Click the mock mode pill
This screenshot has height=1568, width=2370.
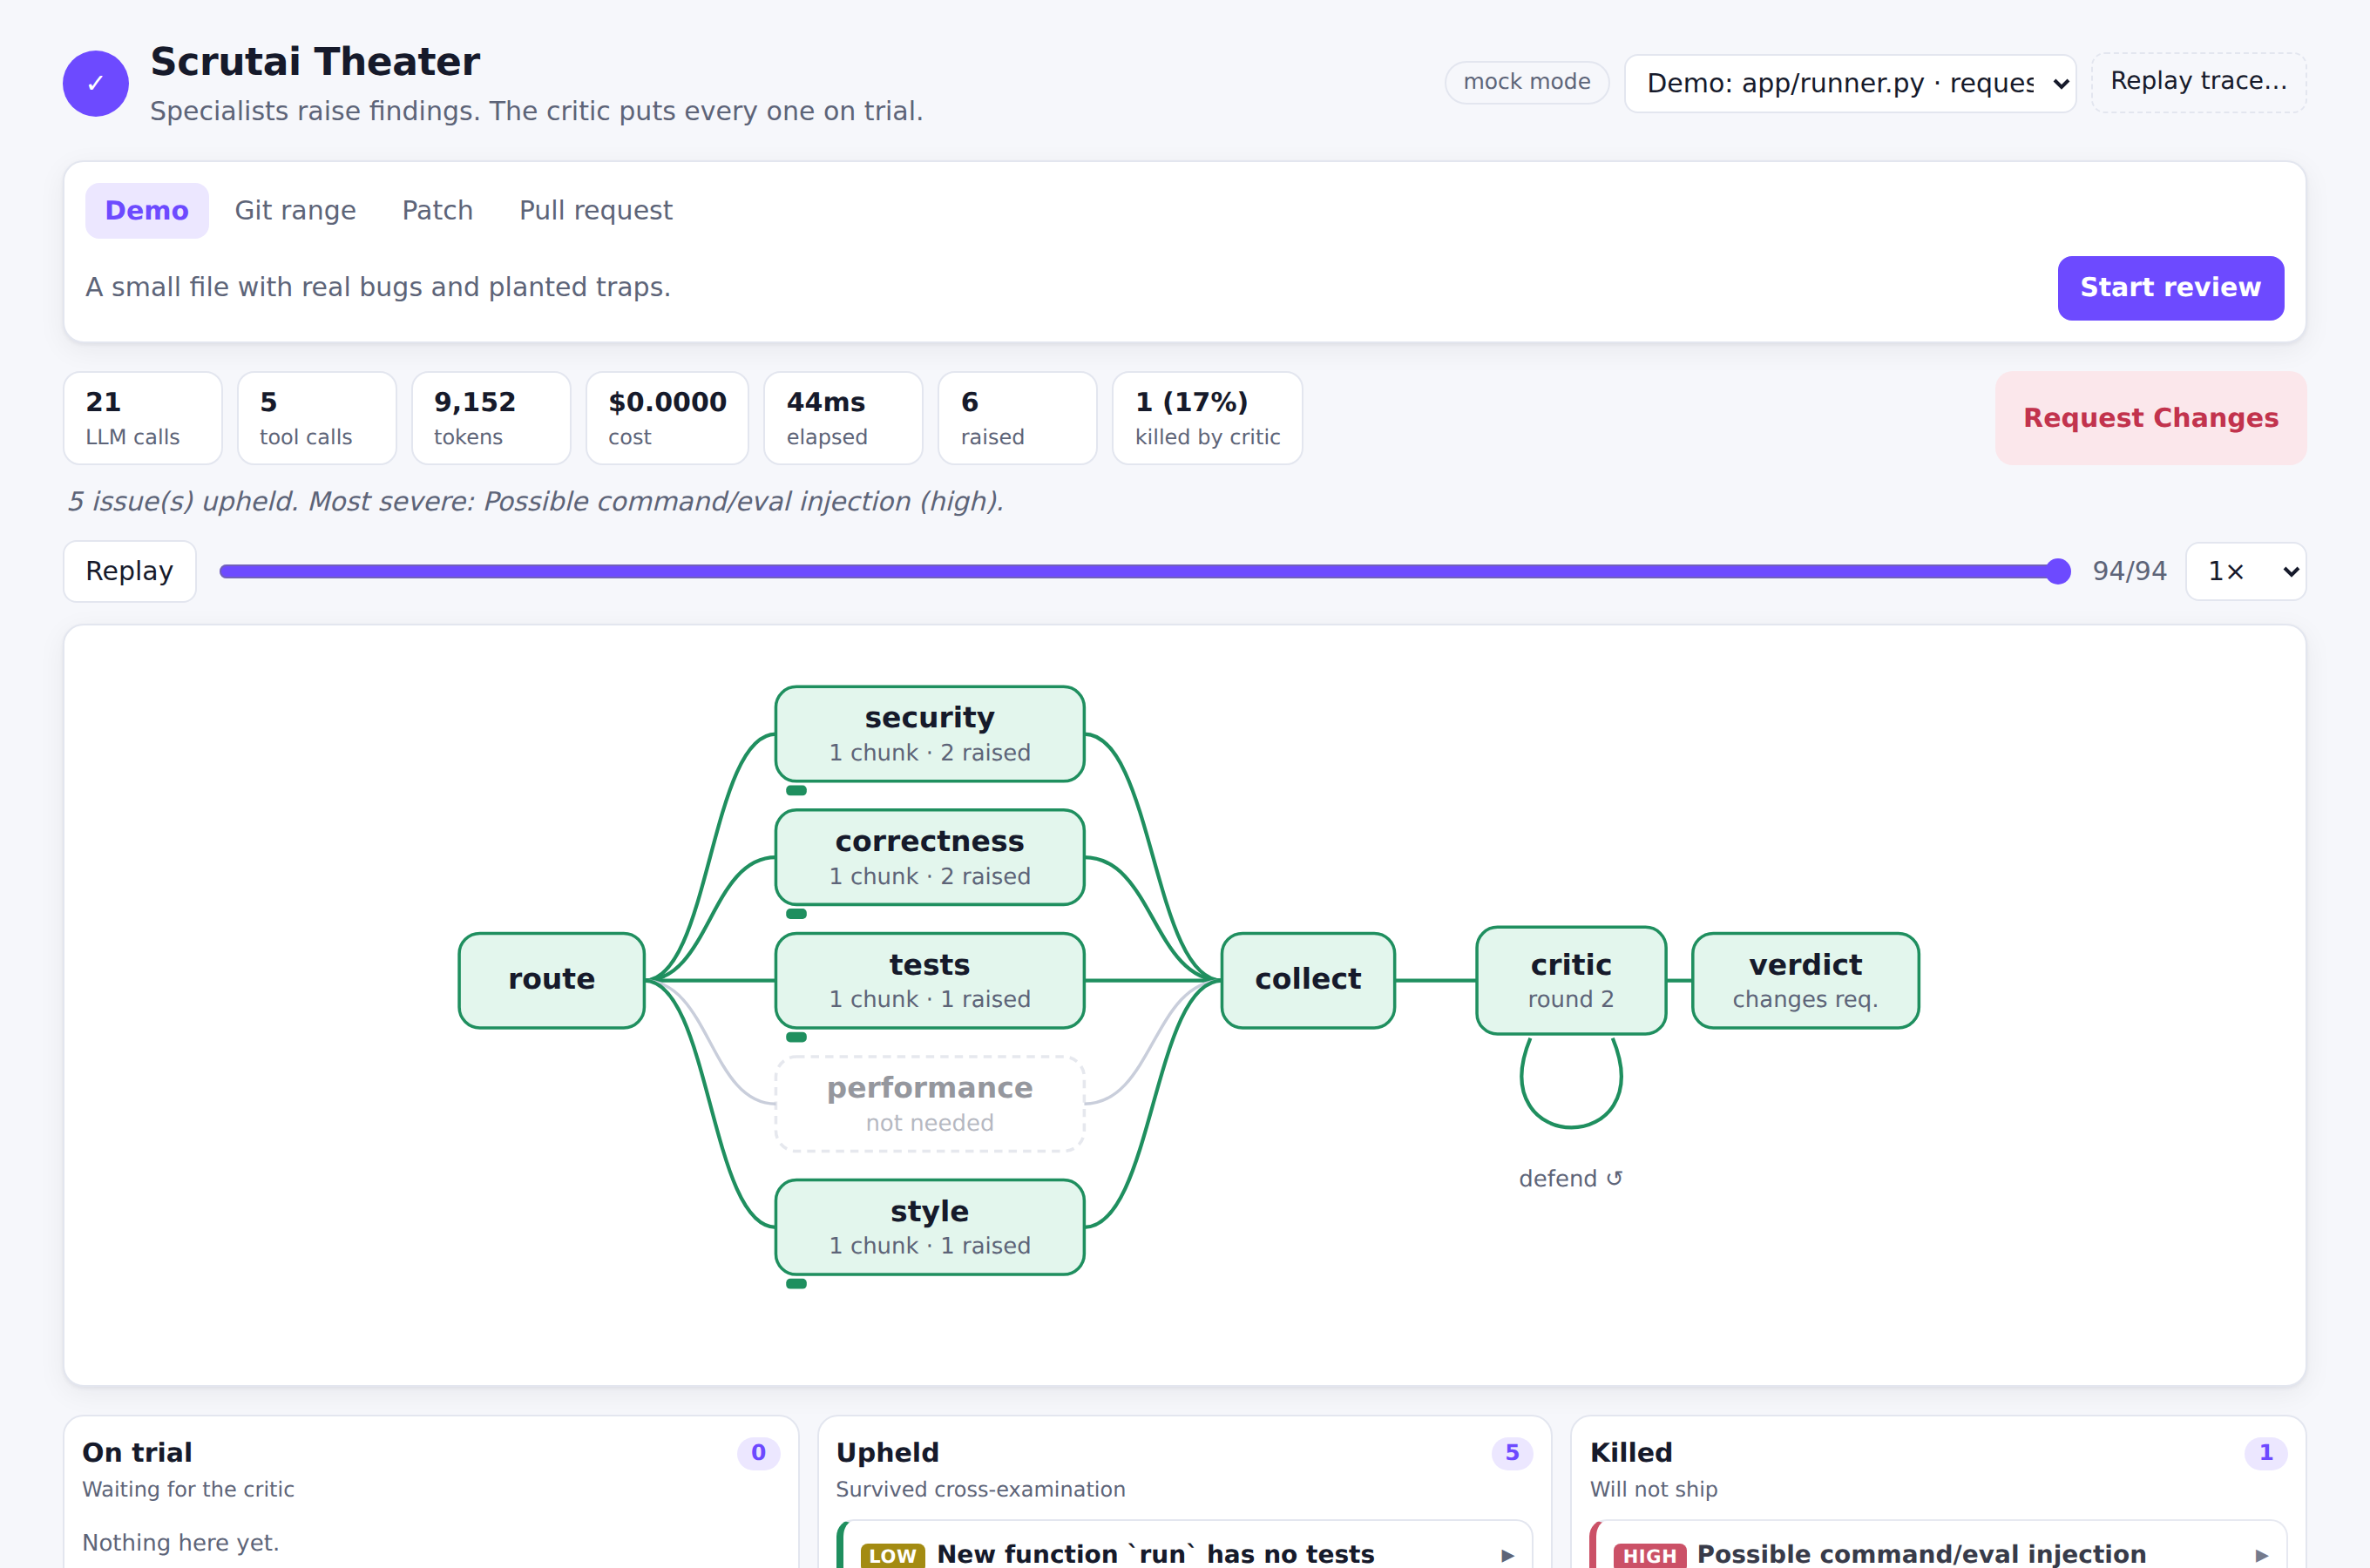1526,82
